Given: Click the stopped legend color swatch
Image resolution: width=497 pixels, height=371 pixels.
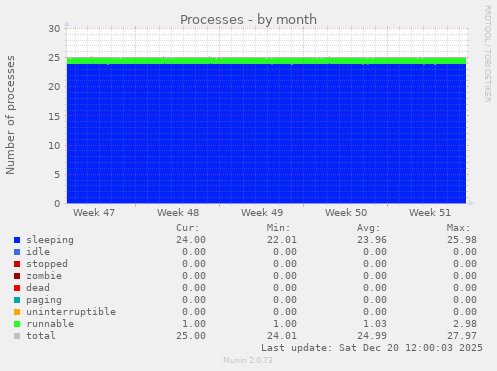Looking at the screenshot, I should click(17, 264).
